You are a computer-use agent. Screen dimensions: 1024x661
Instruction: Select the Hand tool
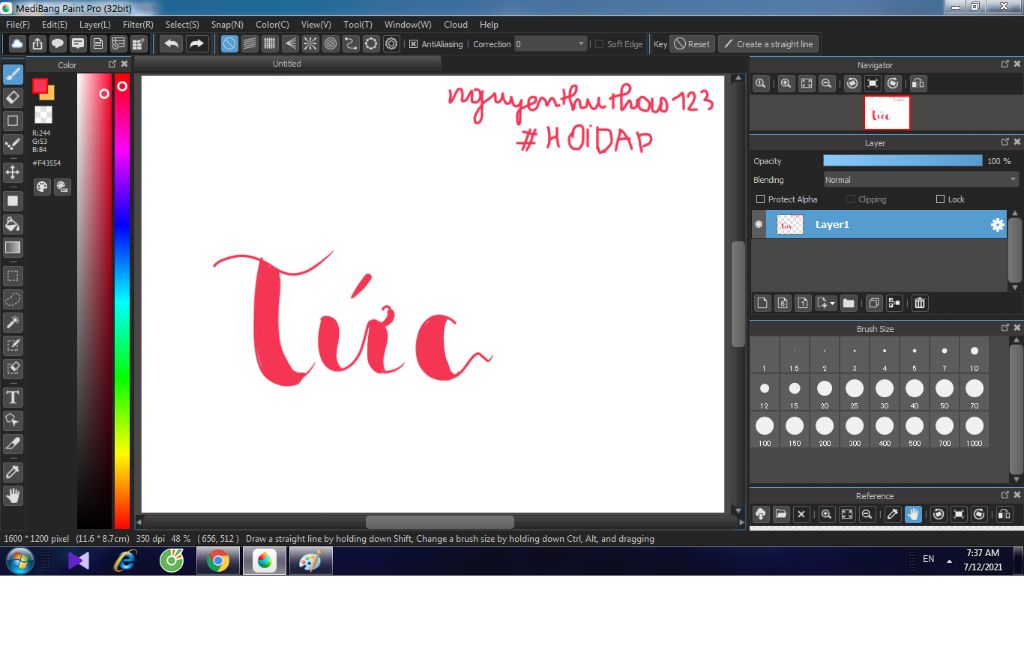(x=12, y=496)
